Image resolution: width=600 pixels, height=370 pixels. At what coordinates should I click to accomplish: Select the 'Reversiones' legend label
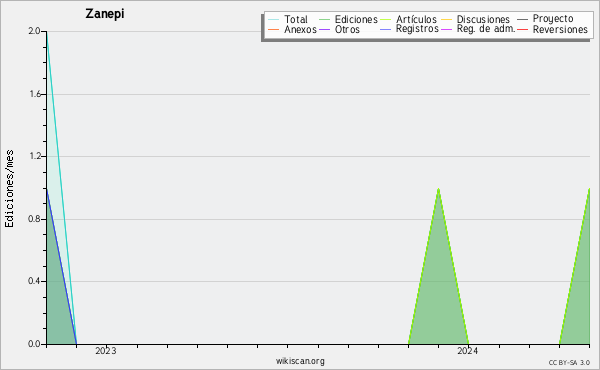tap(560, 29)
